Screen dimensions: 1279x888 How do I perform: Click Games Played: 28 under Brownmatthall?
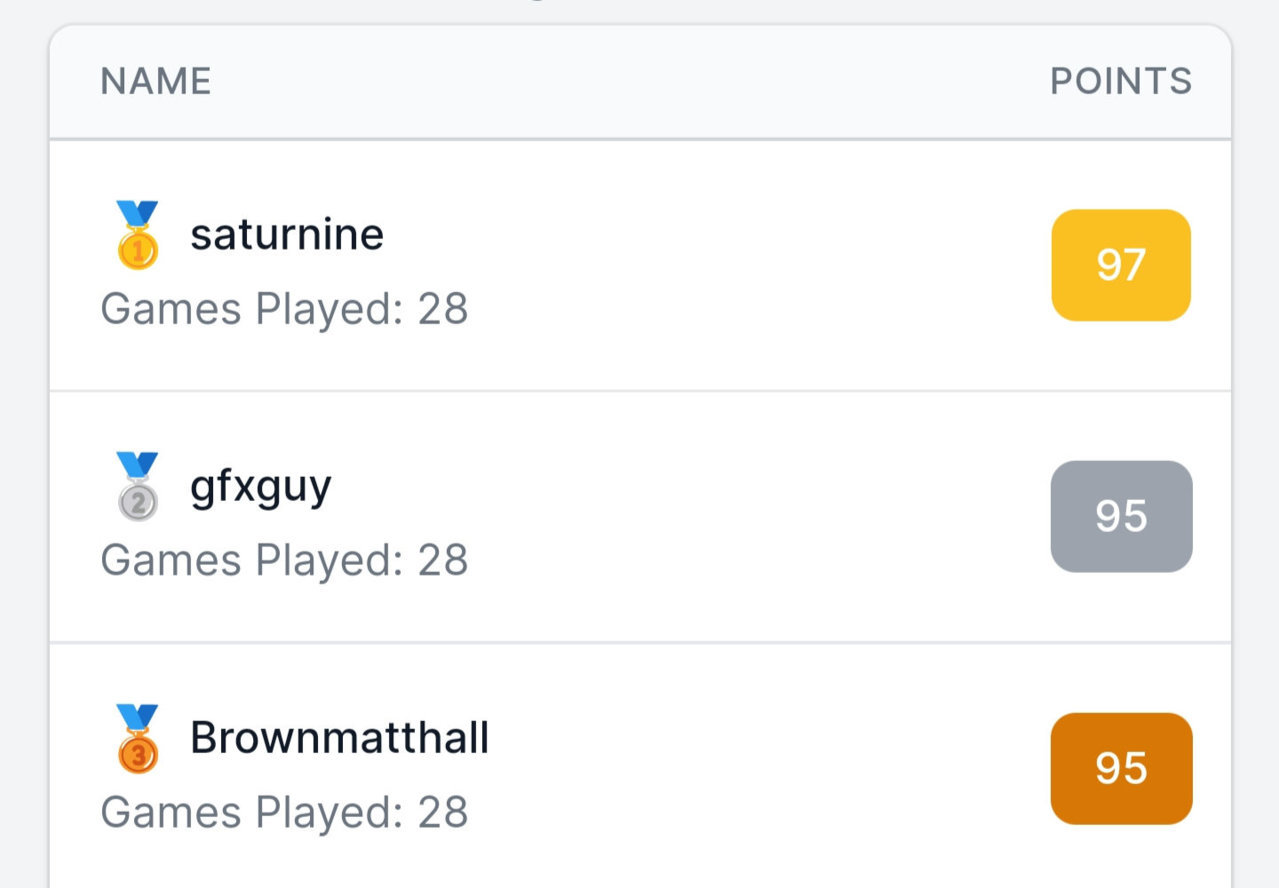tap(284, 812)
